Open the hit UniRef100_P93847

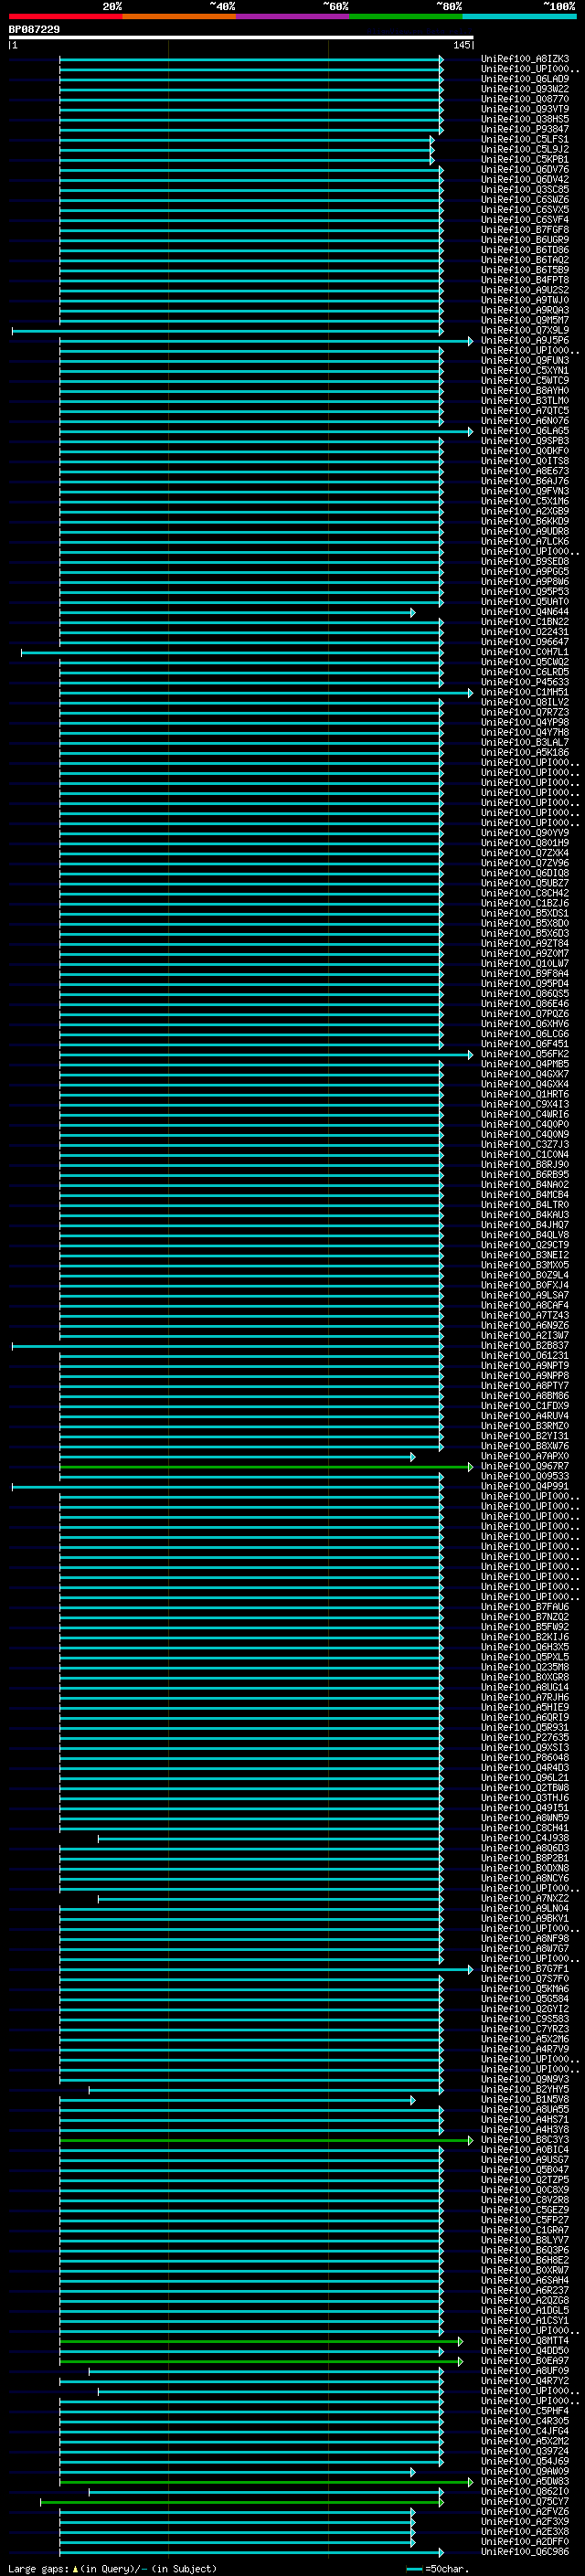point(525,129)
